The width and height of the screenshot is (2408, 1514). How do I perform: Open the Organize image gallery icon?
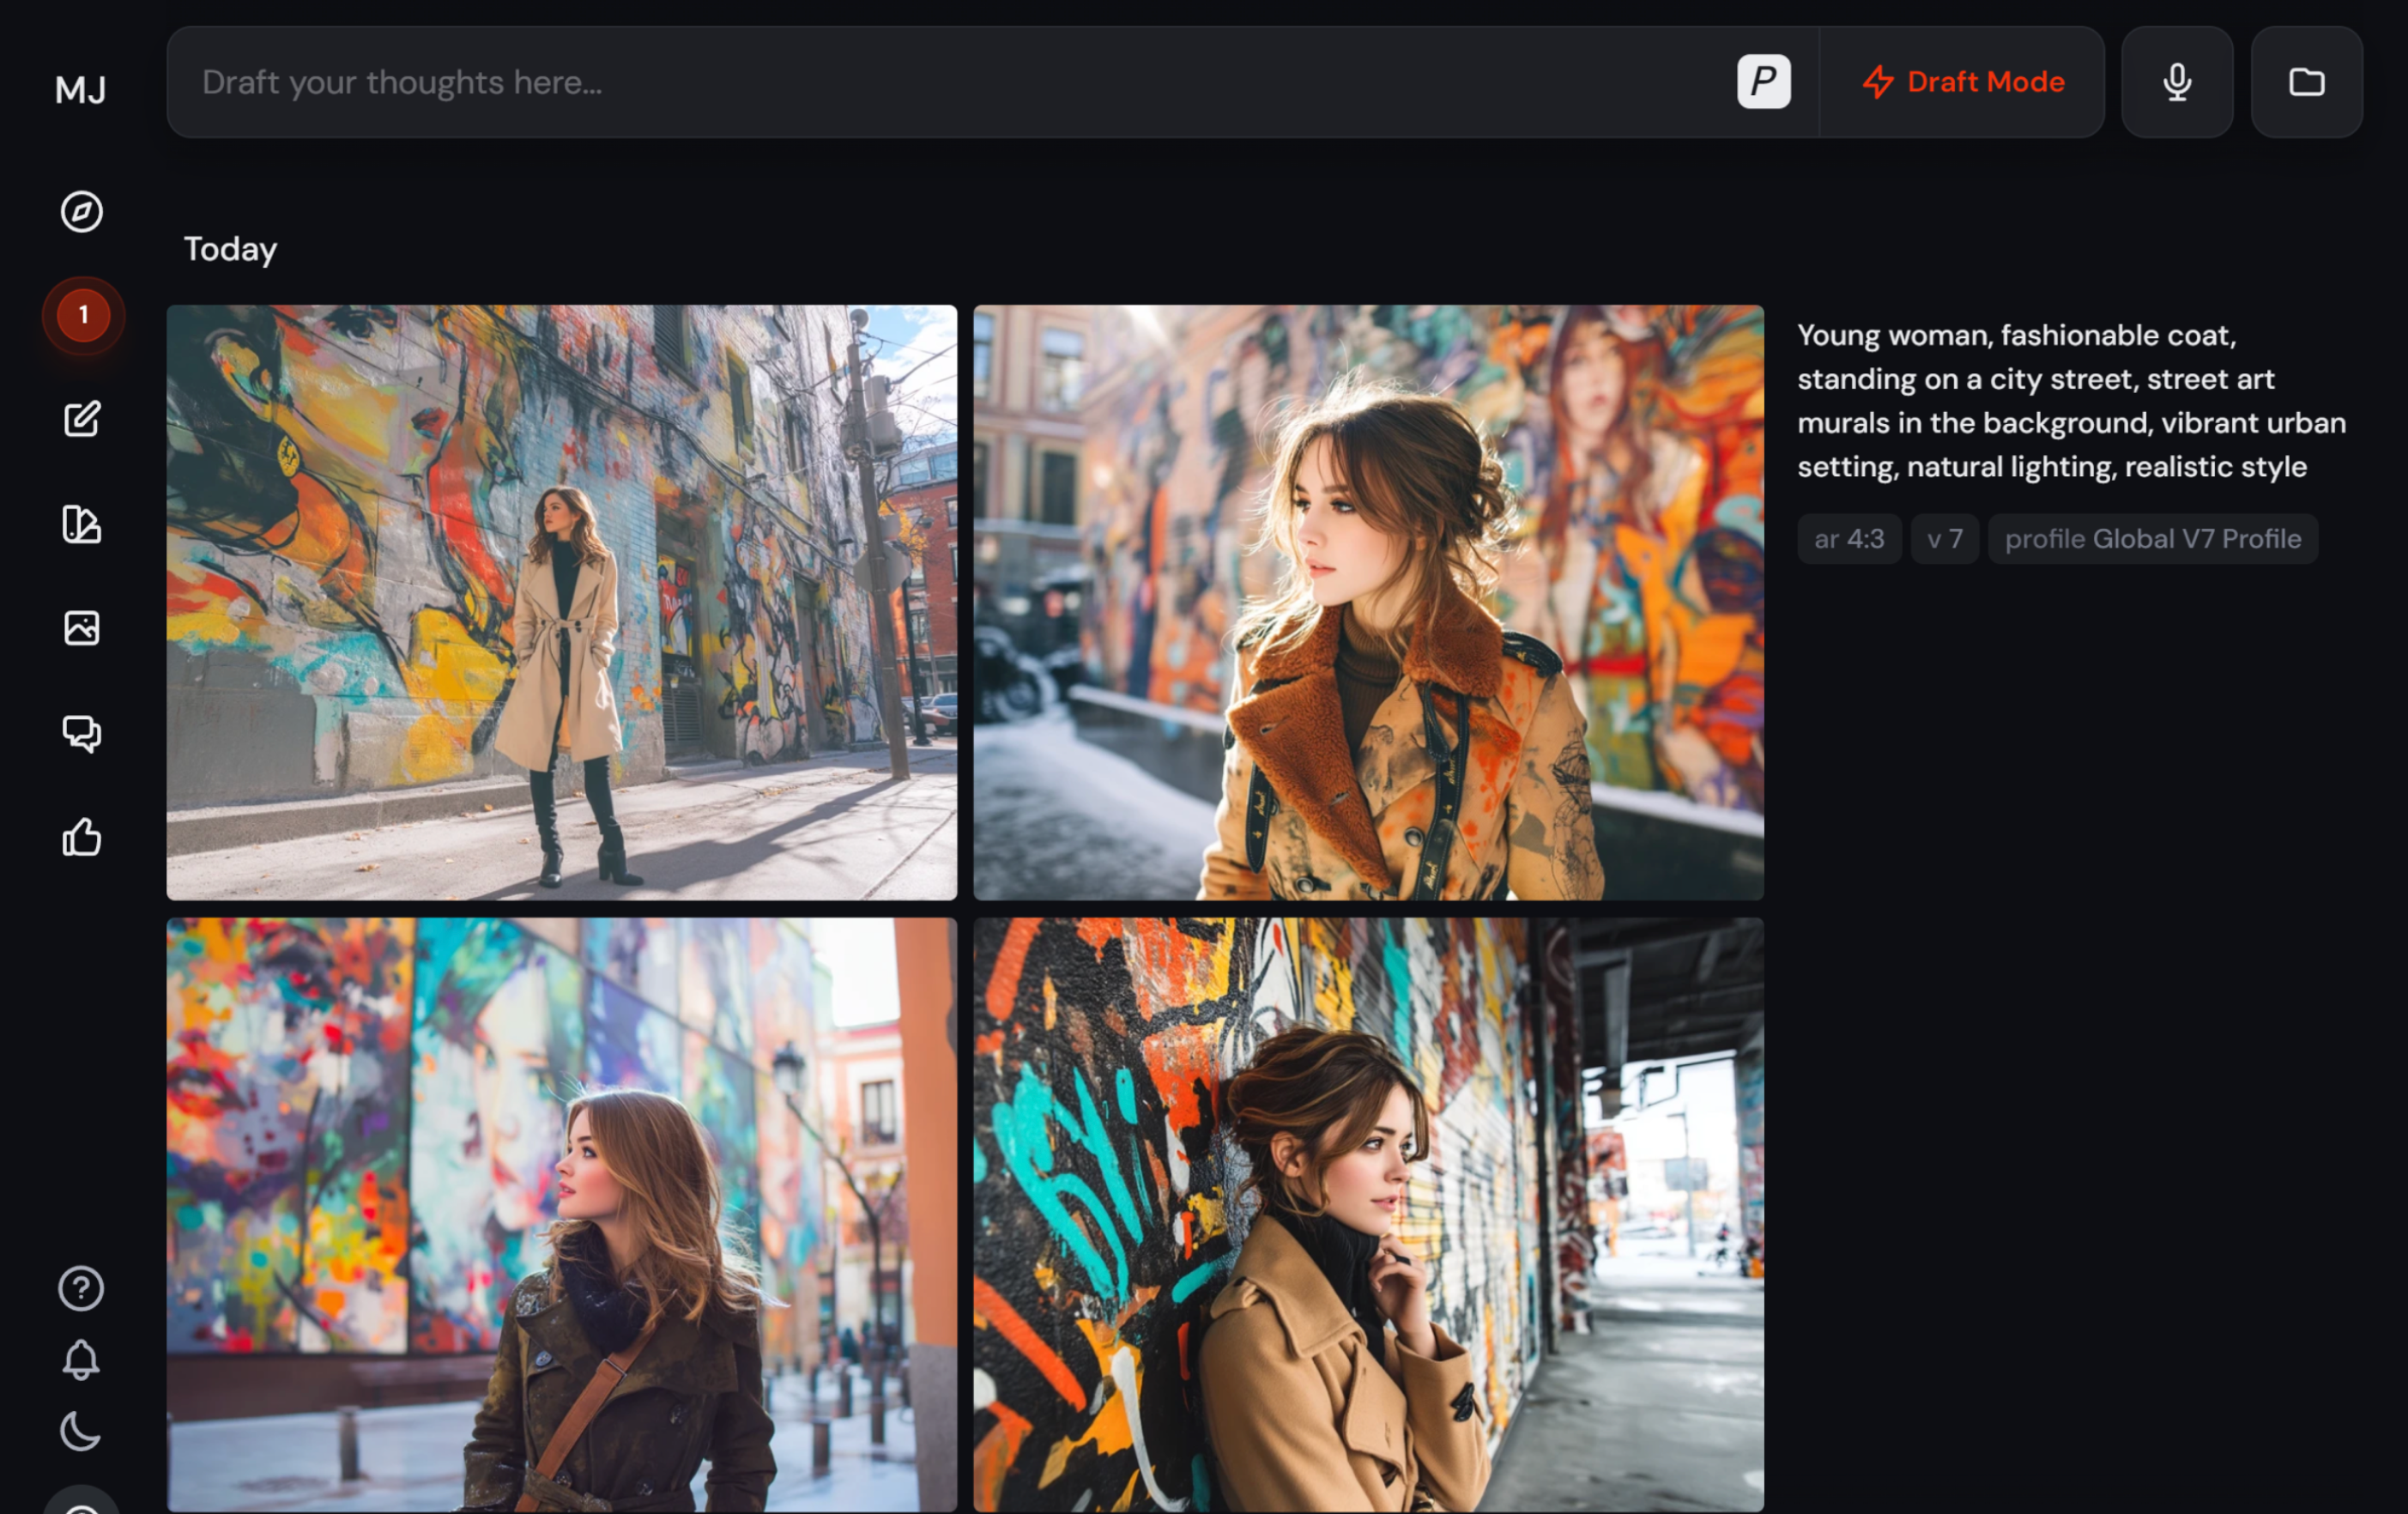tap(82, 628)
